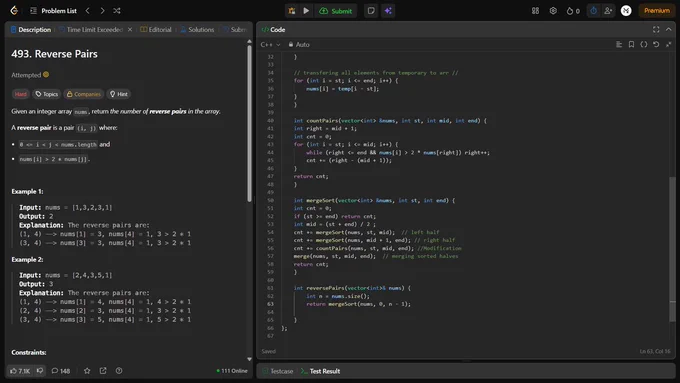
Task: Switch to Time Limit Exceeded tab
Action: (91, 29)
